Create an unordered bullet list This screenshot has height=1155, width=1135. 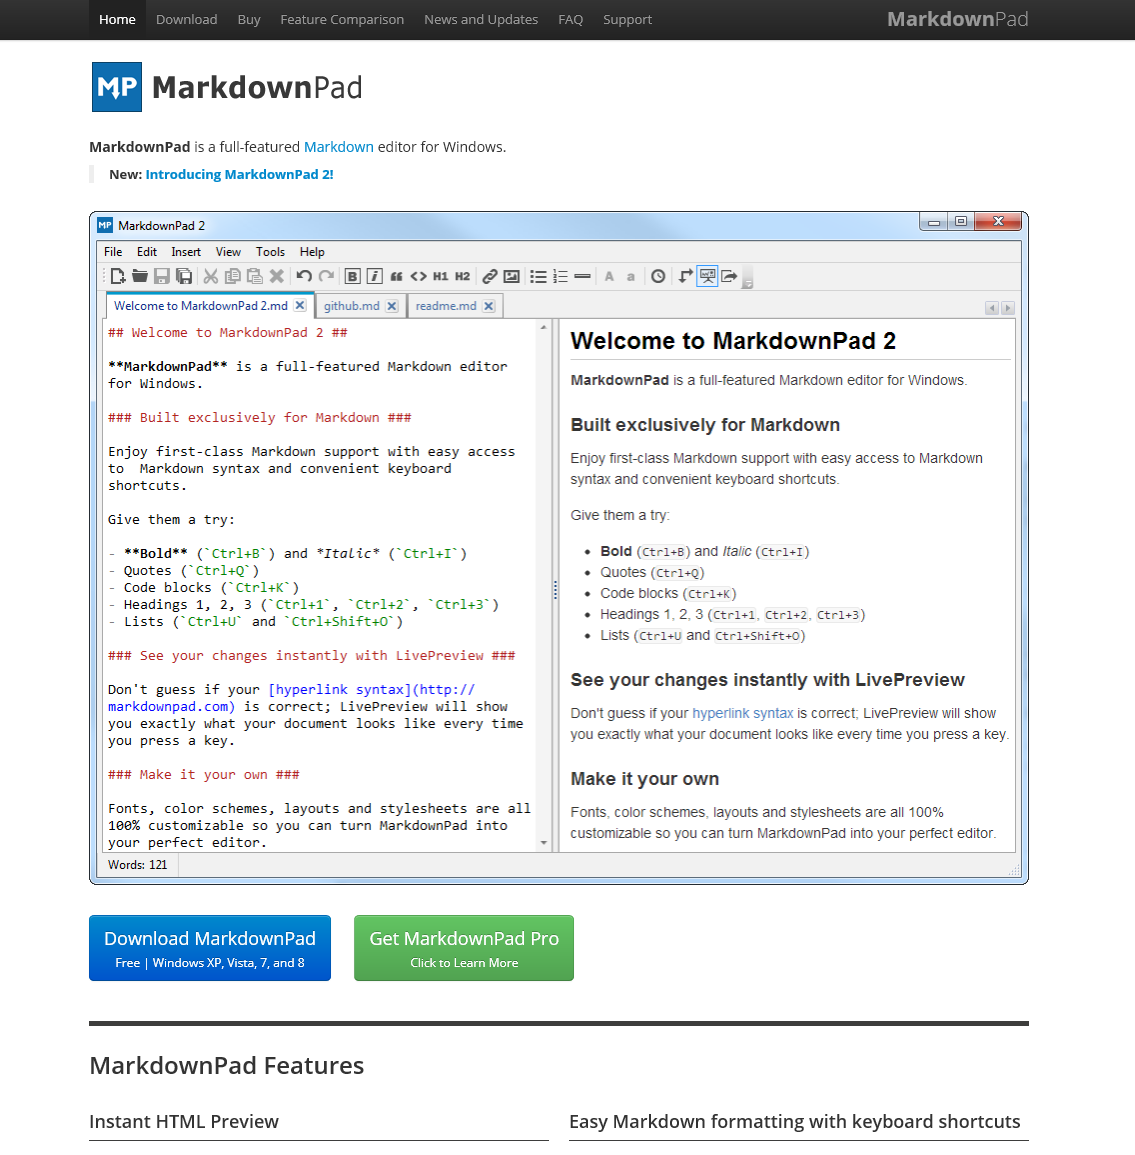[538, 276]
